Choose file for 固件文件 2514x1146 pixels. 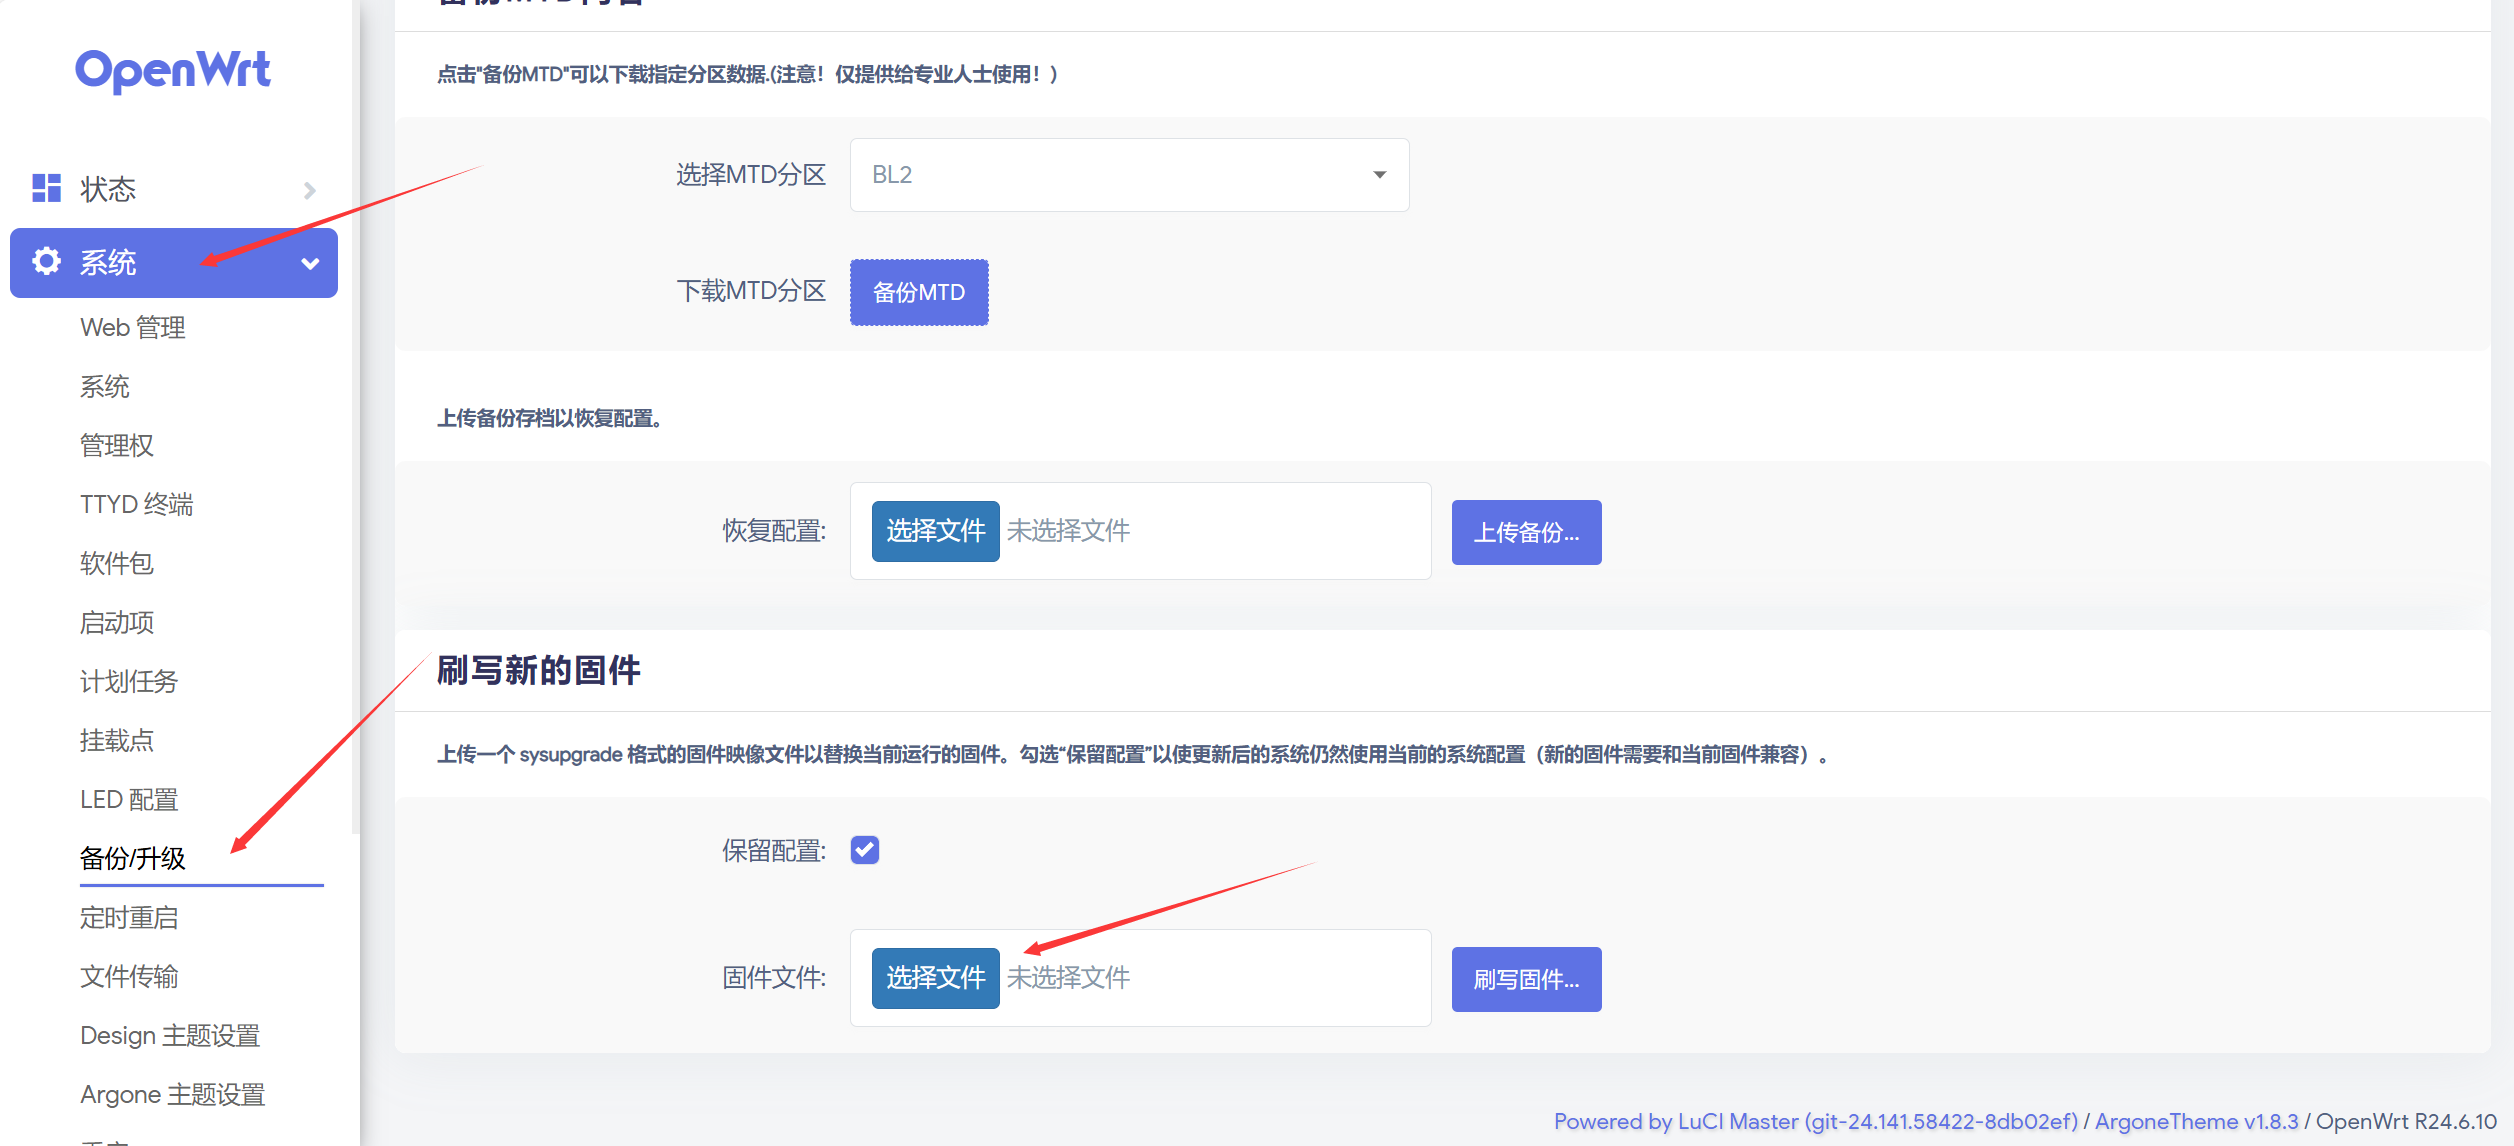click(x=935, y=978)
